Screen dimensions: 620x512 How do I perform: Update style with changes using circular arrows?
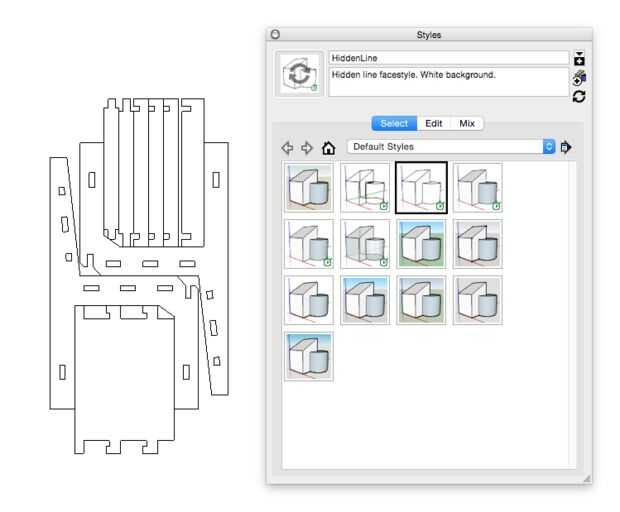[579, 96]
